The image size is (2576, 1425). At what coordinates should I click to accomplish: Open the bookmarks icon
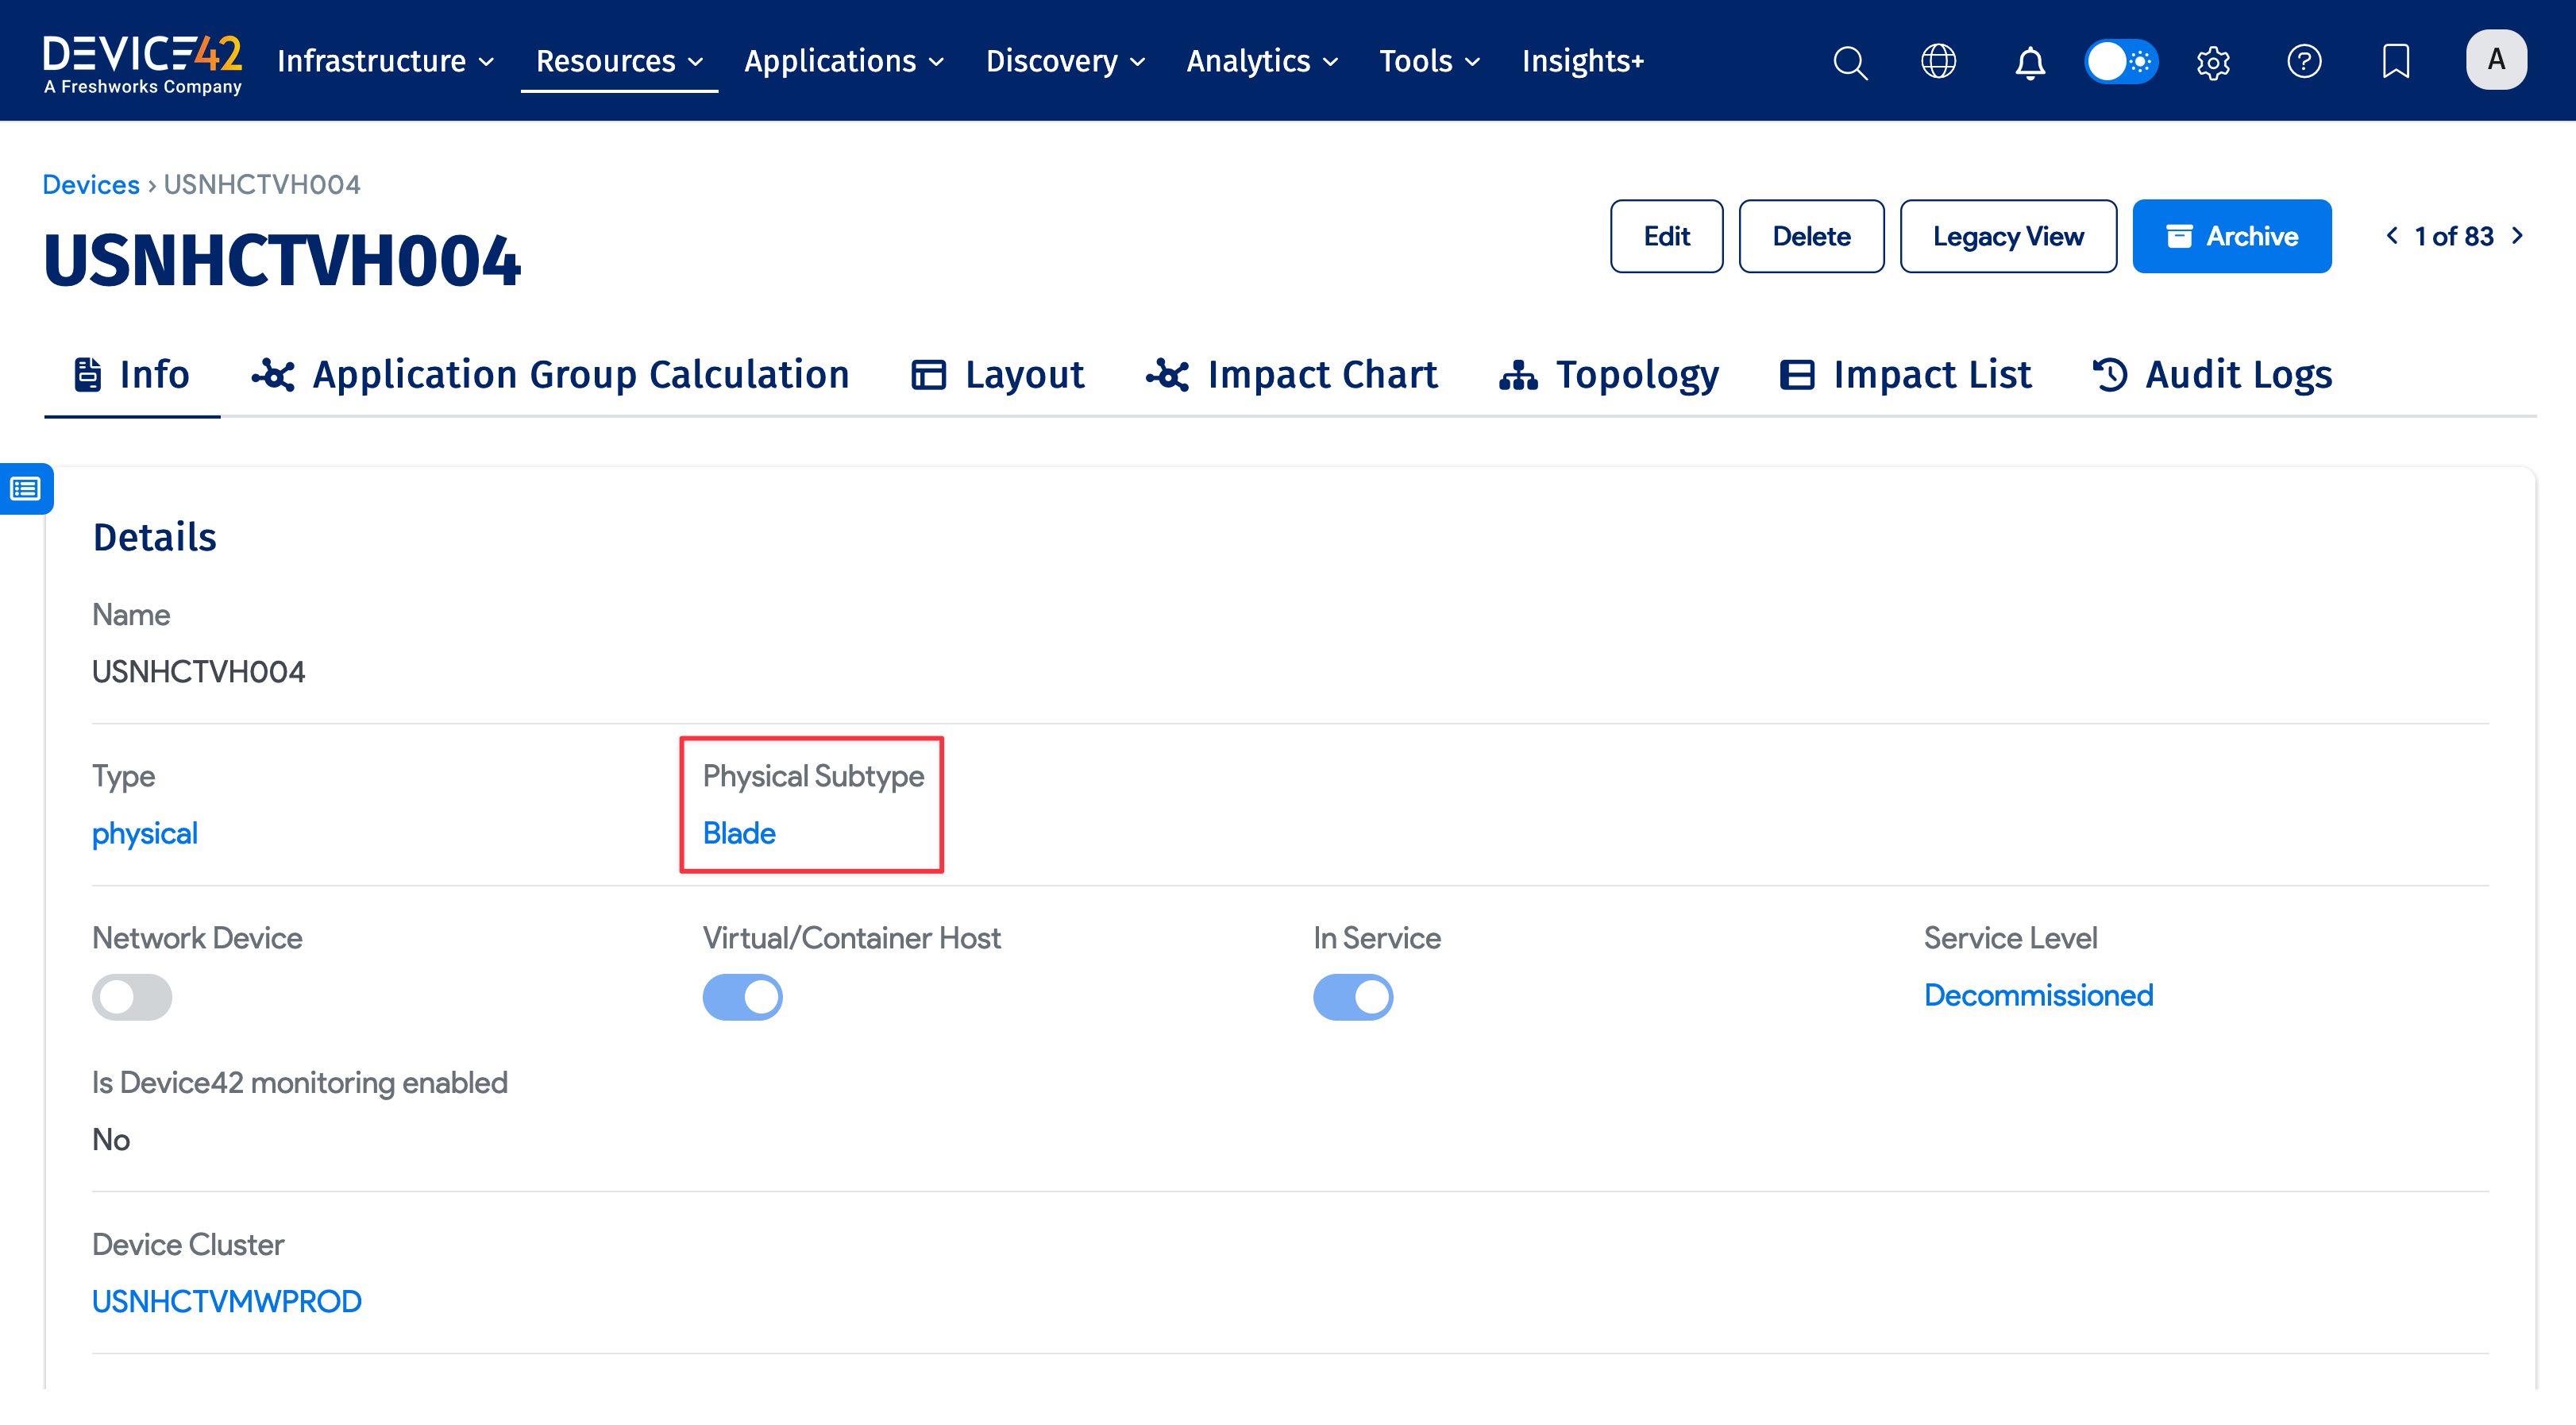(x=2396, y=62)
